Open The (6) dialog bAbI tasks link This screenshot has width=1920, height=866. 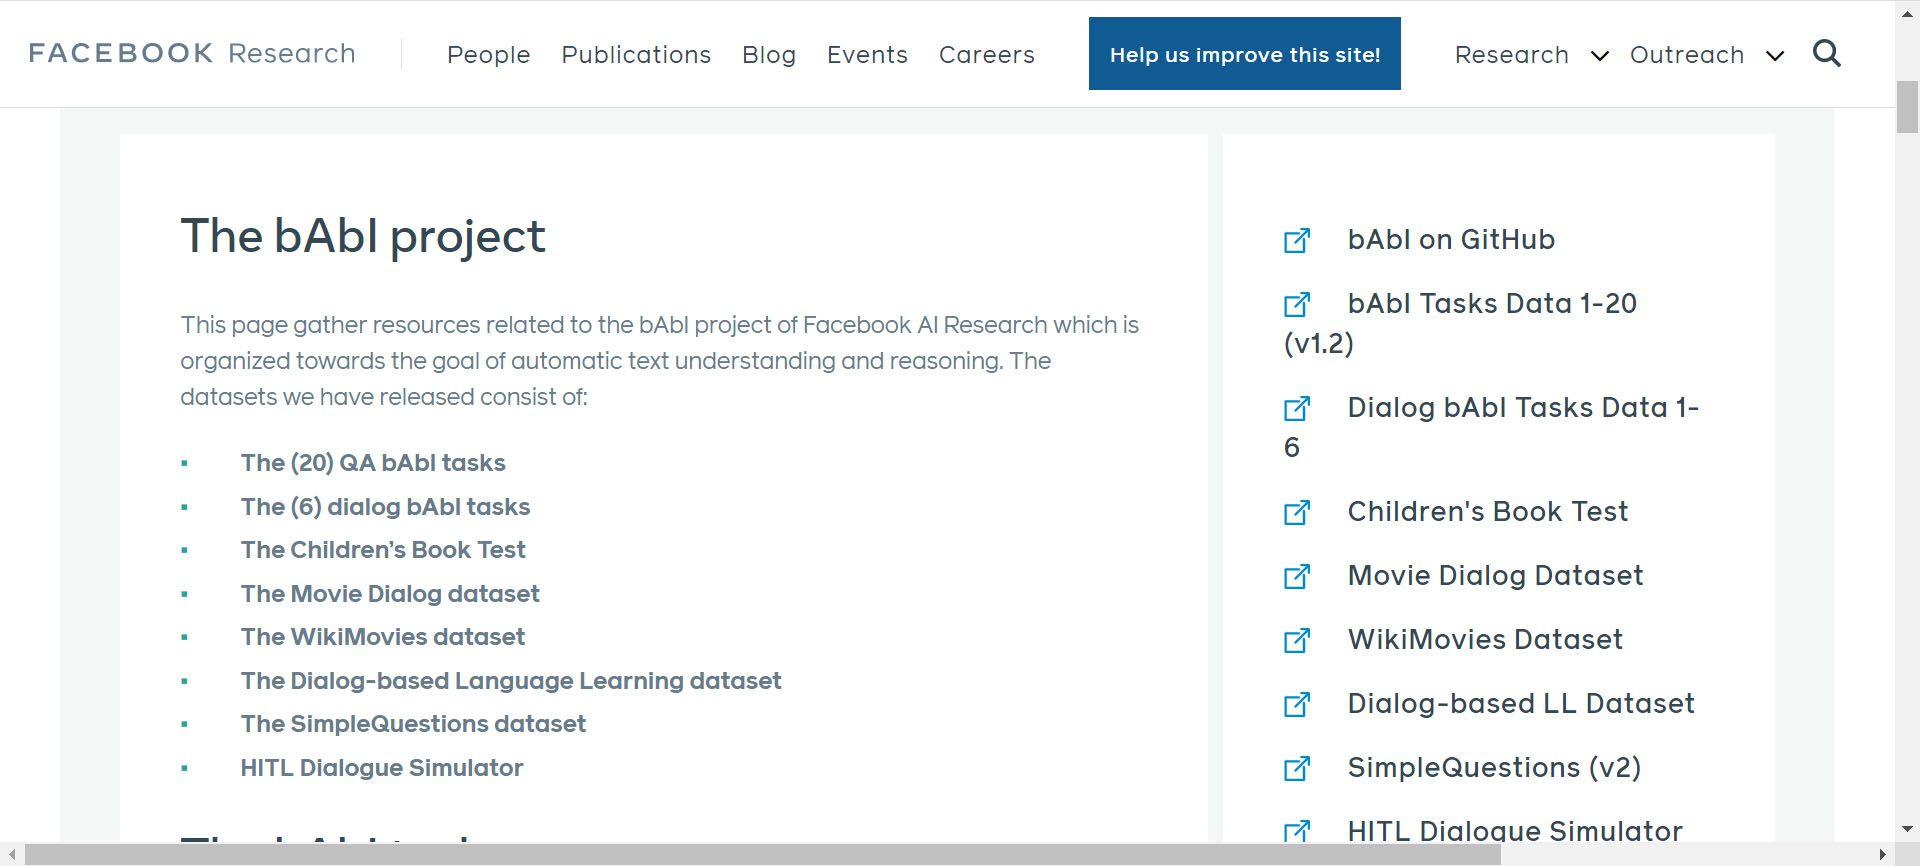(385, 507)
